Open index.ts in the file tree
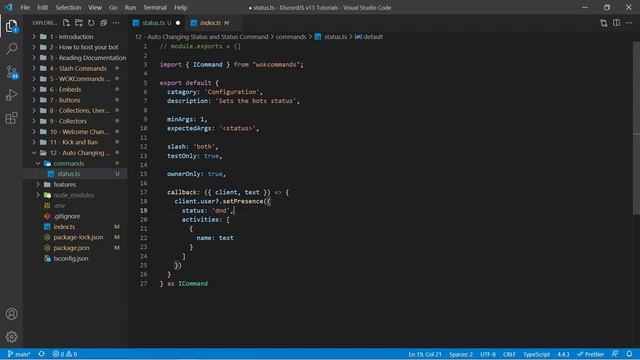The height and width of the screenshot is (360, 640). point(75,227)
